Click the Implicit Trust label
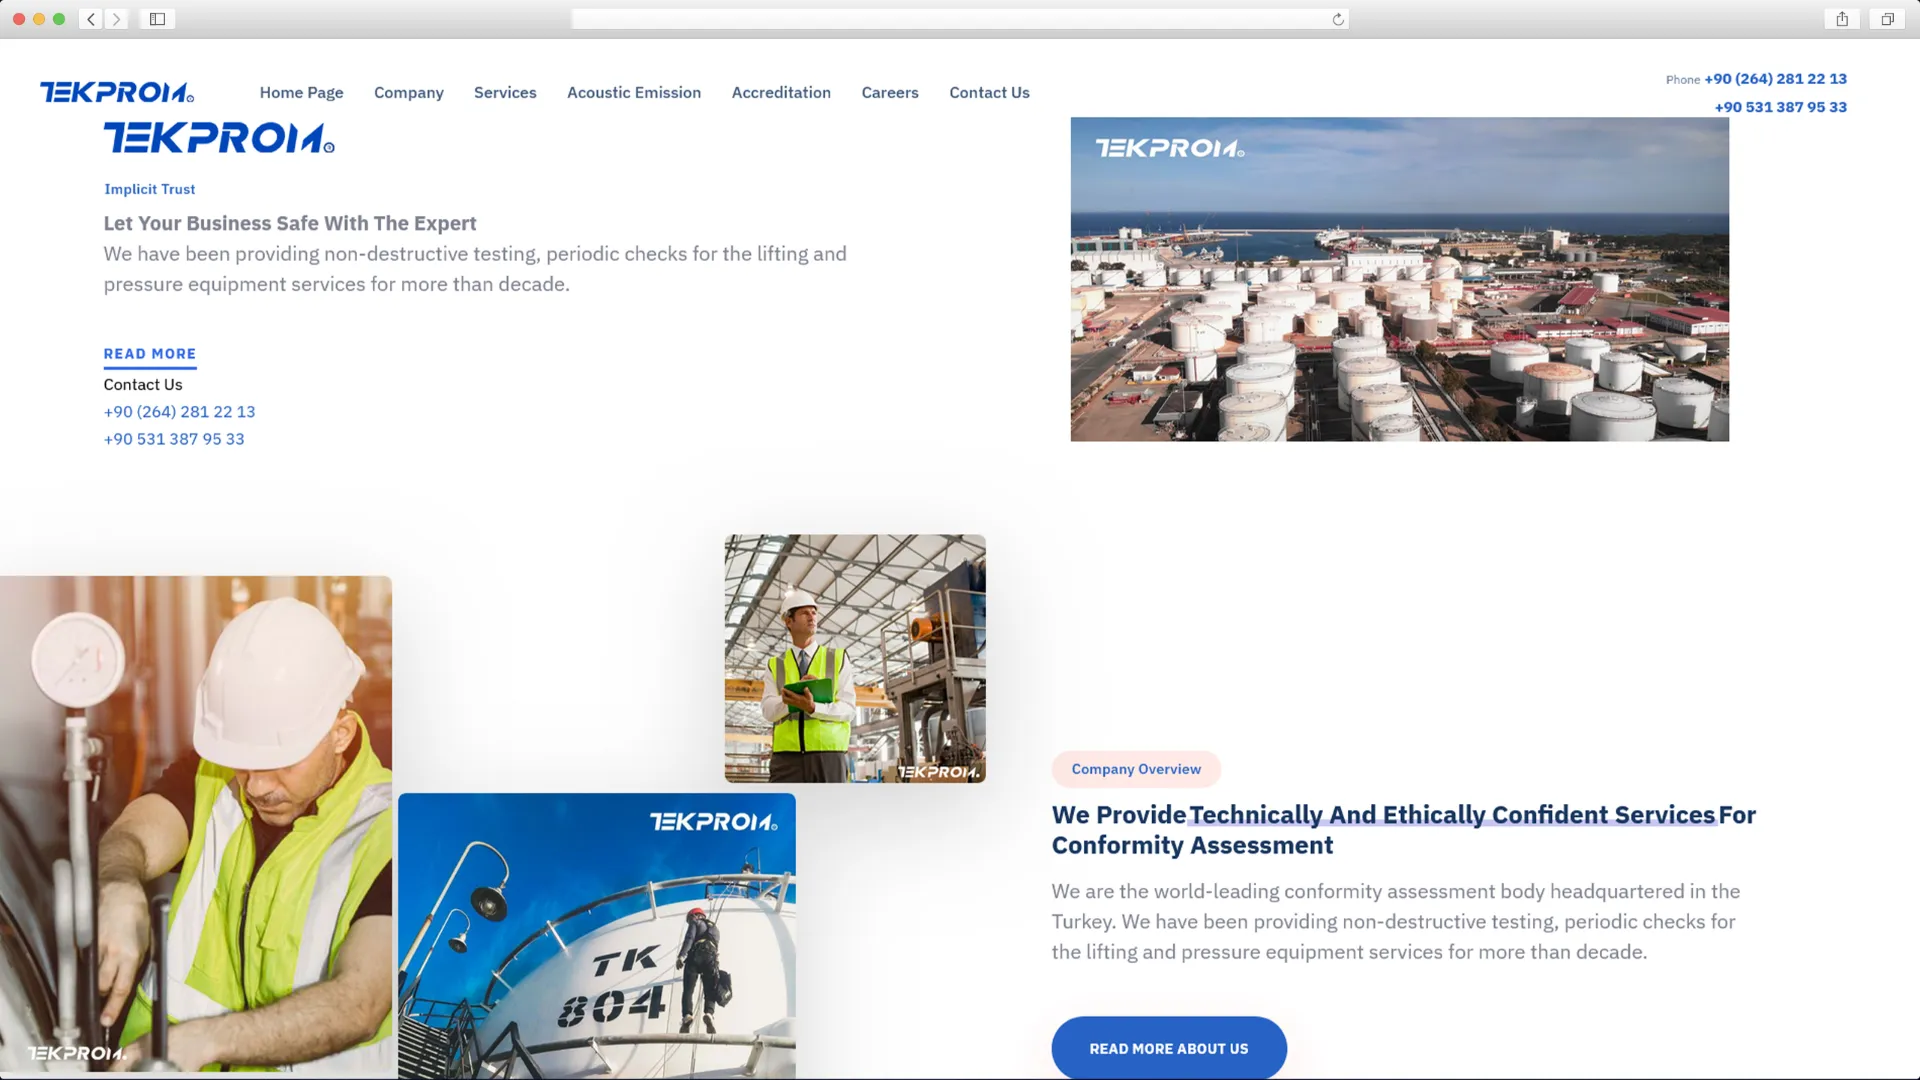1920x1080 pixels. click(150, 189)
